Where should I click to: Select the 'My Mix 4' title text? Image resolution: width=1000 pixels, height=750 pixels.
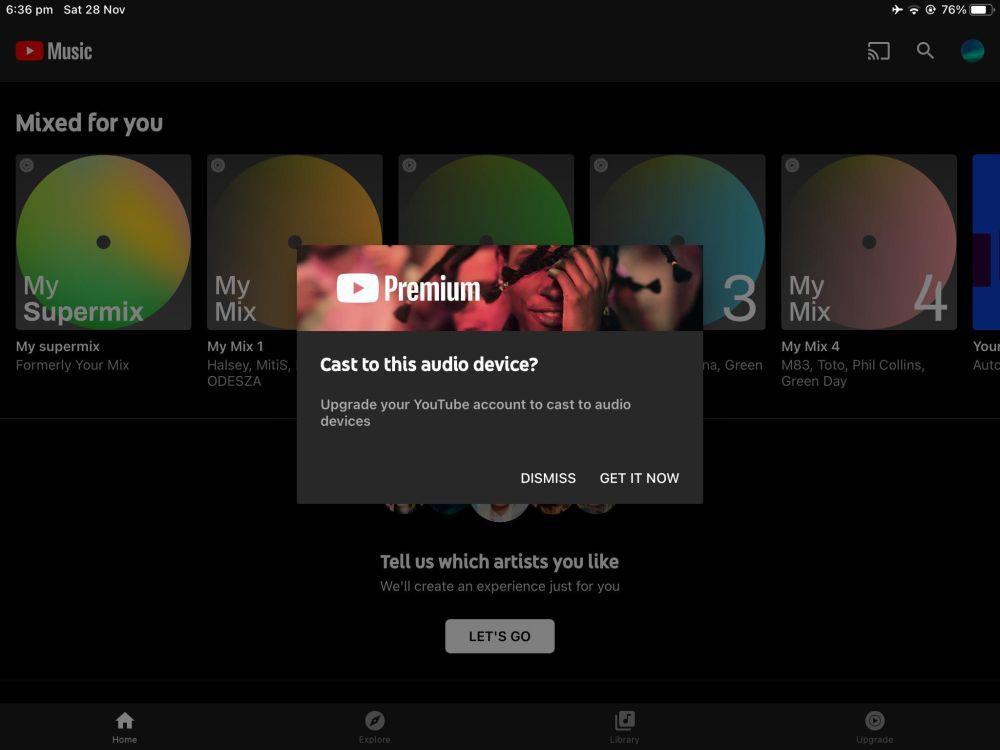(x=811, y=346)
